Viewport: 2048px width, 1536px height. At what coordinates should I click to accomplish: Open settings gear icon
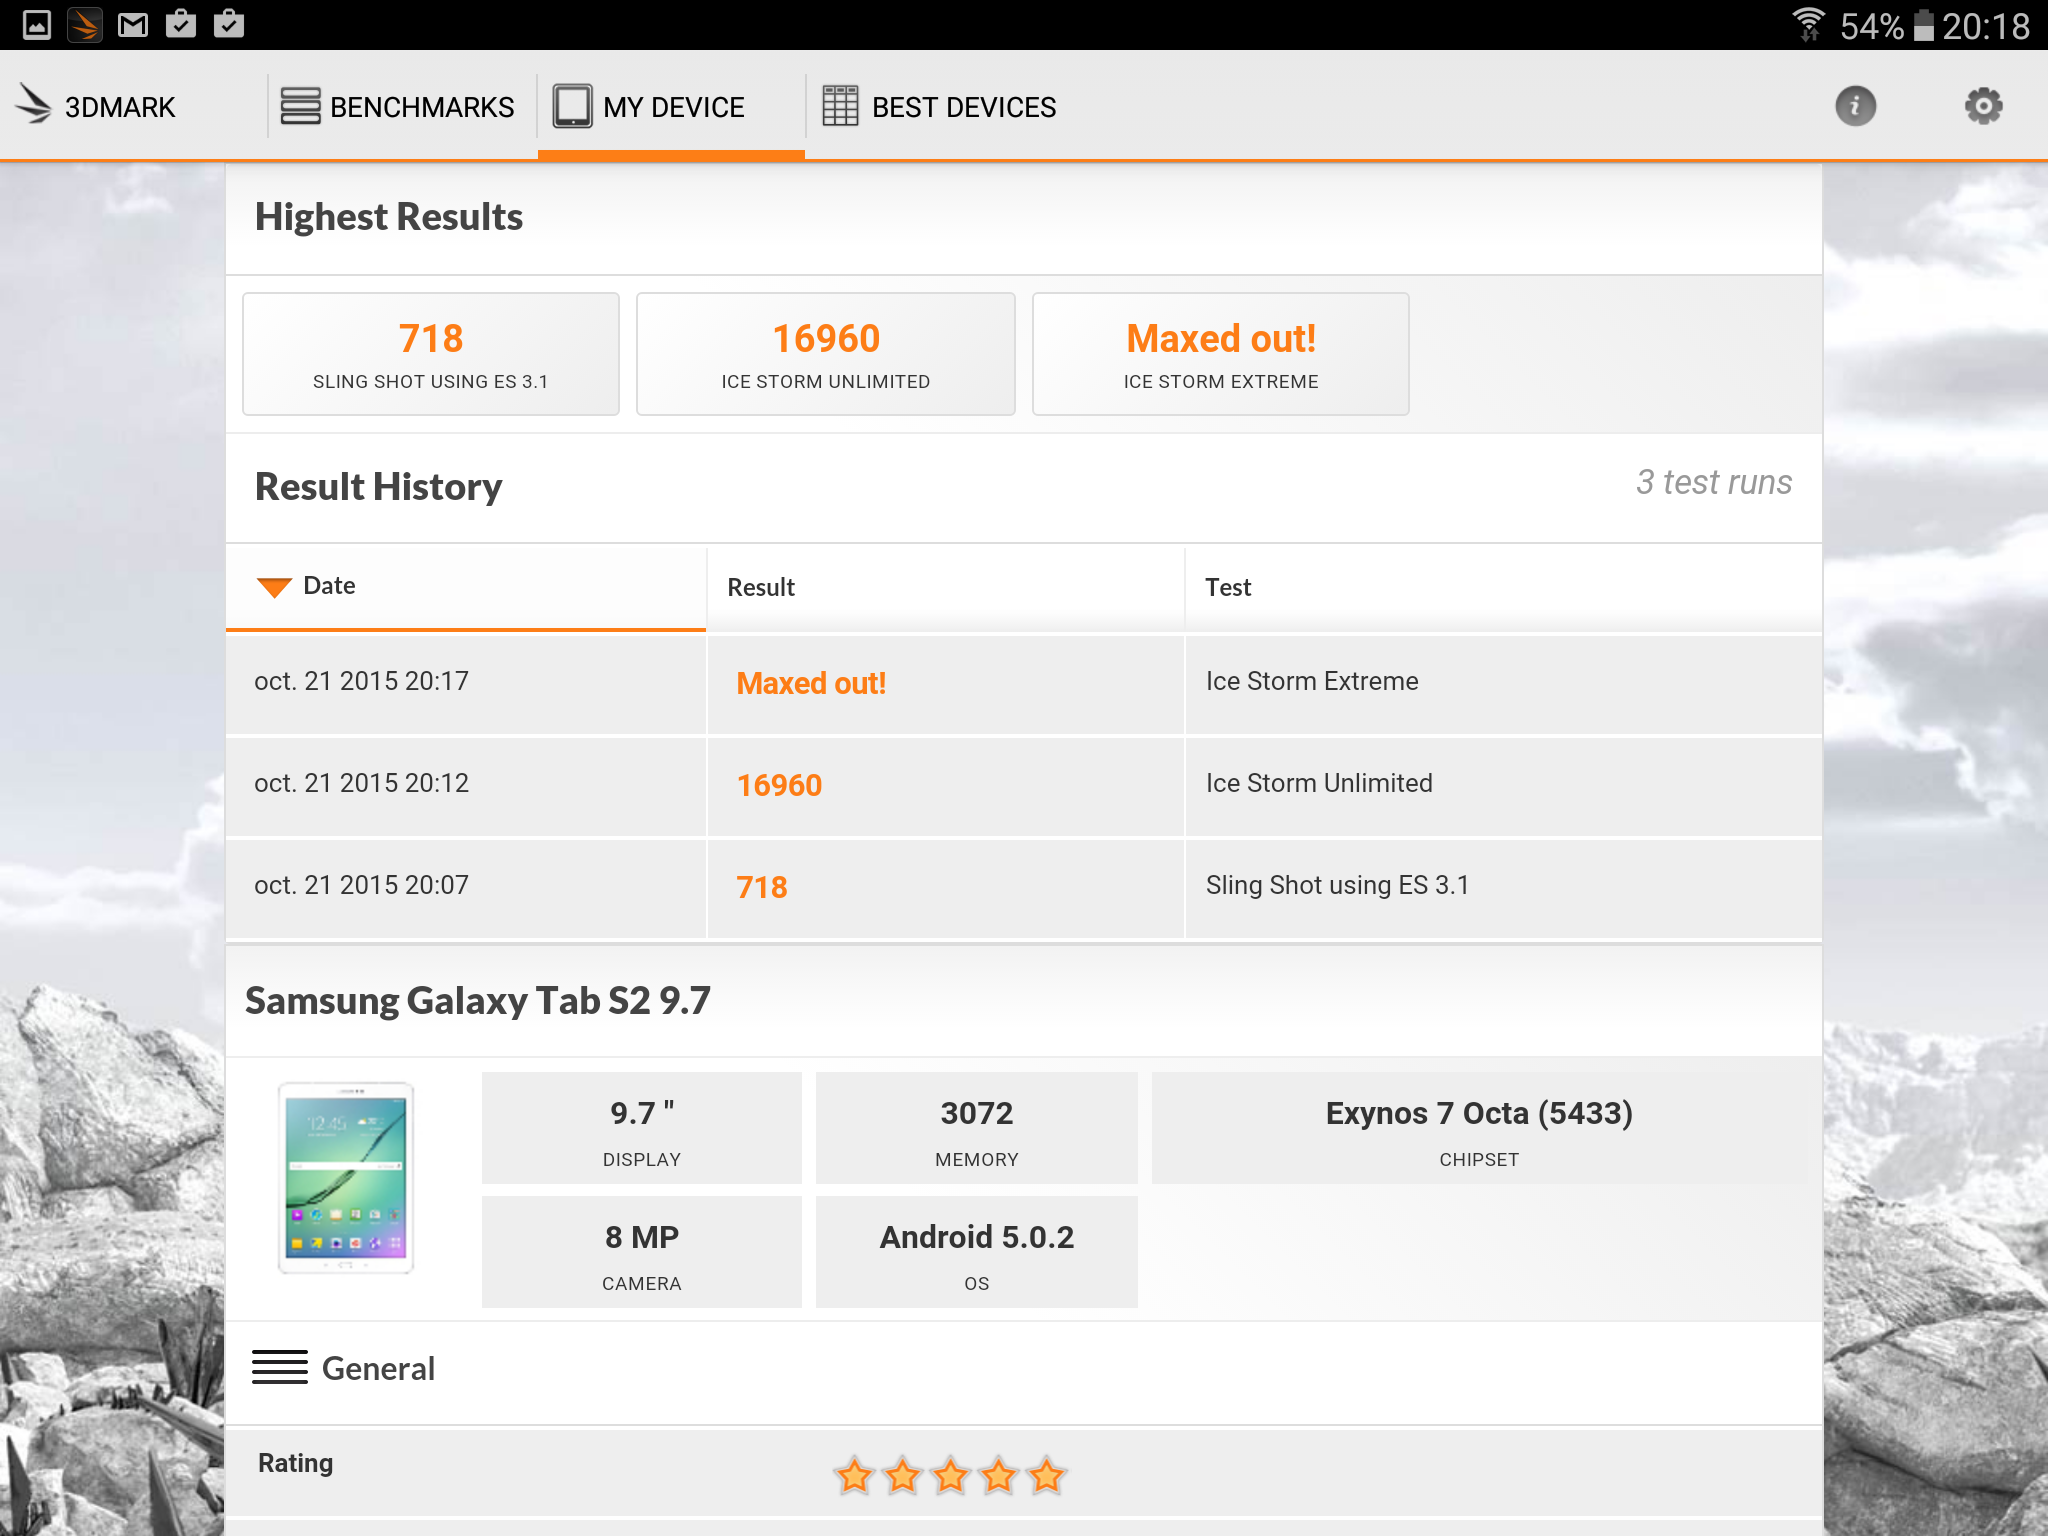click(x=1983, y=106)
